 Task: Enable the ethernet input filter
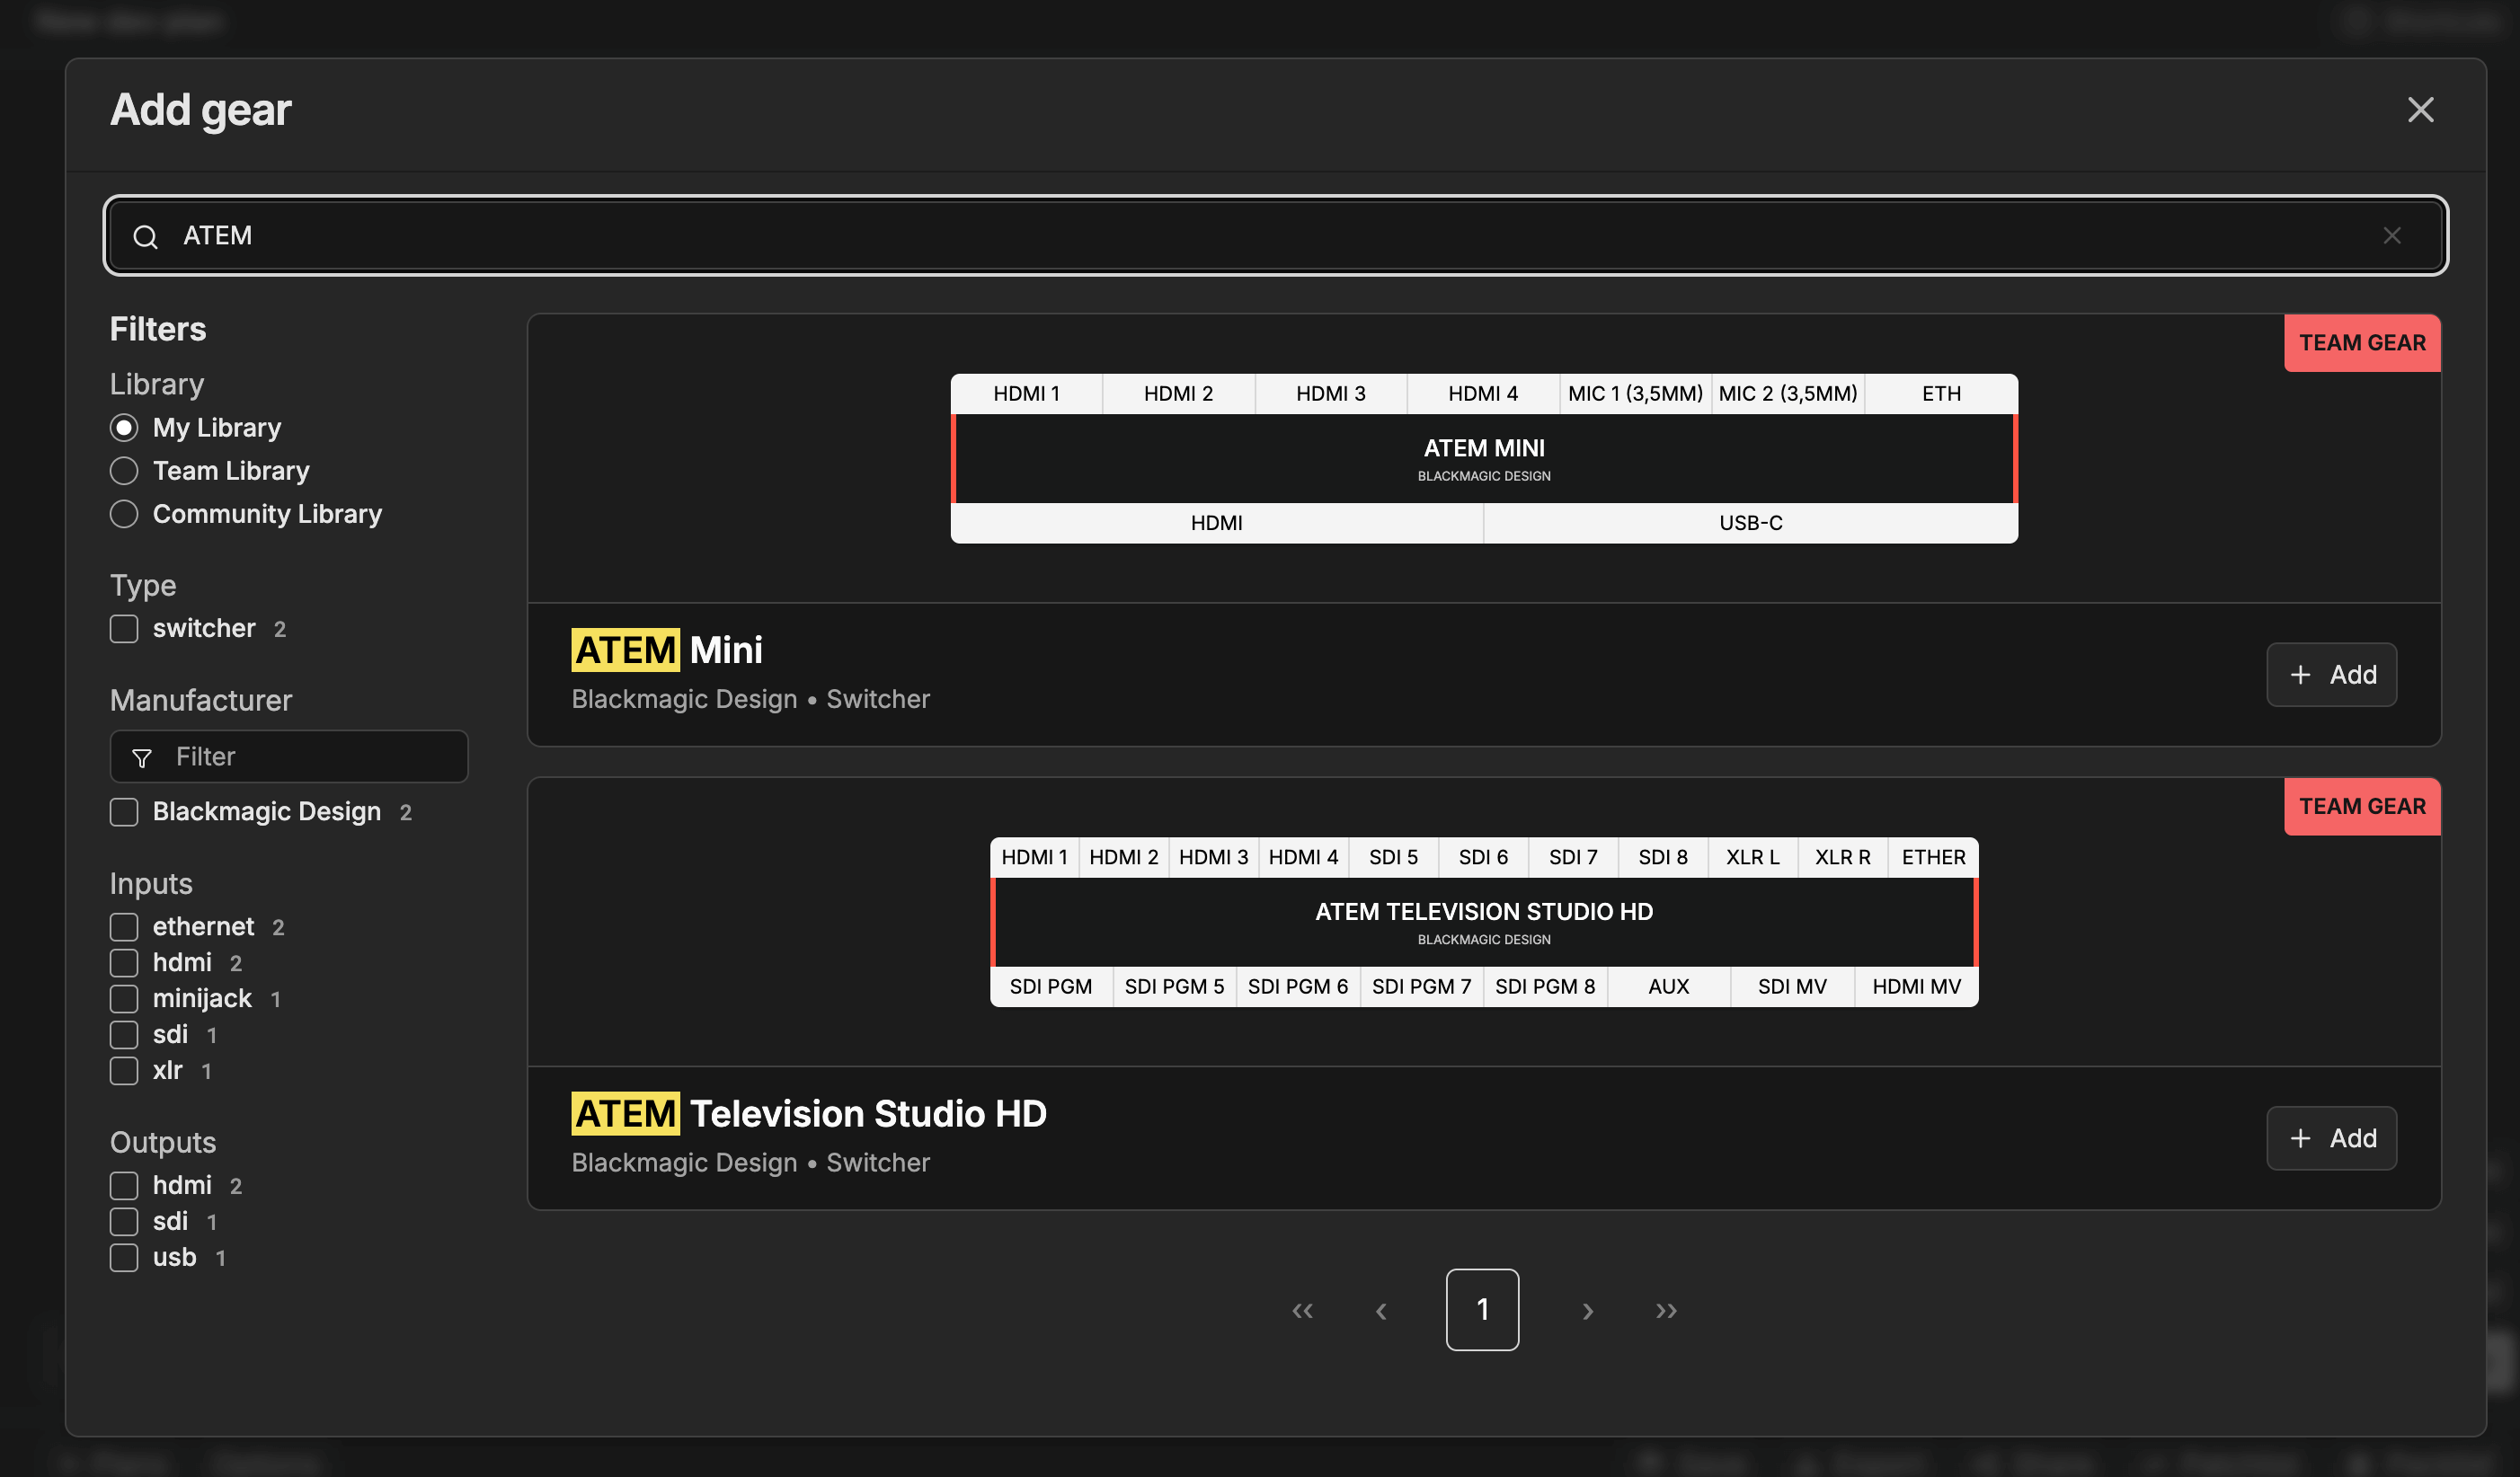click(x=124, y=927)
